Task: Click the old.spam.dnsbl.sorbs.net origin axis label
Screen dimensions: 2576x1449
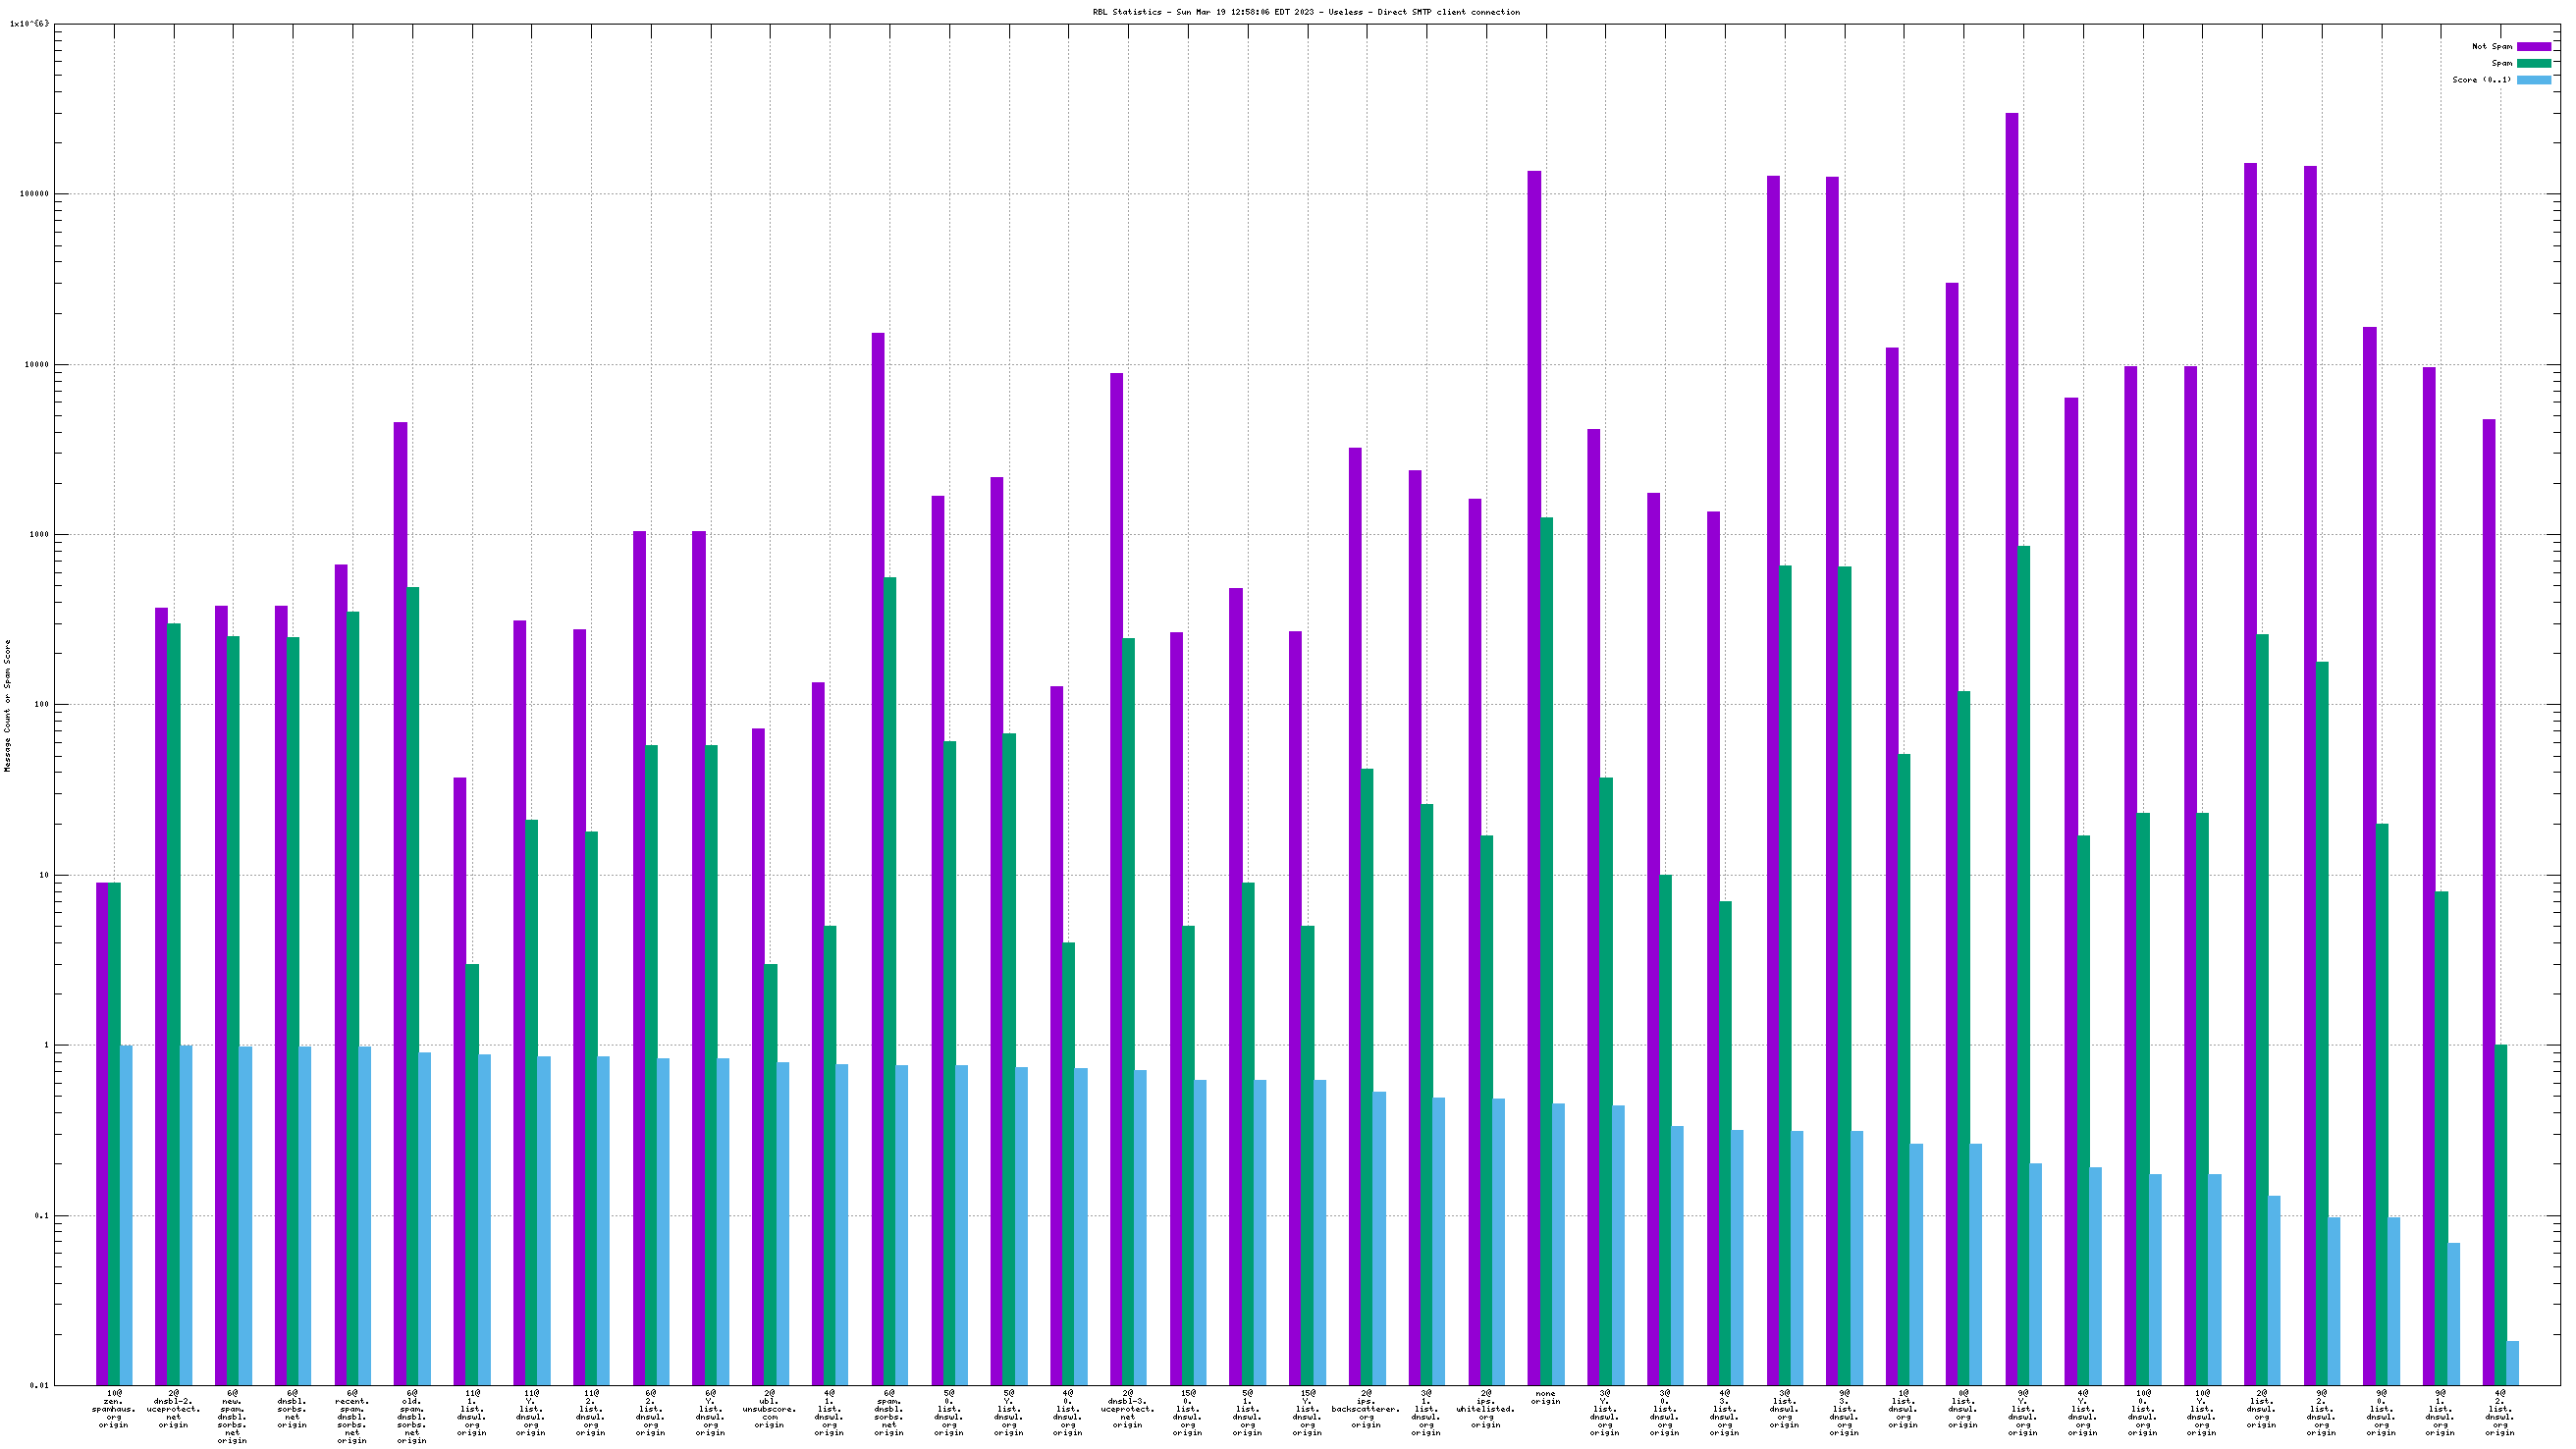Action: 411,1416
